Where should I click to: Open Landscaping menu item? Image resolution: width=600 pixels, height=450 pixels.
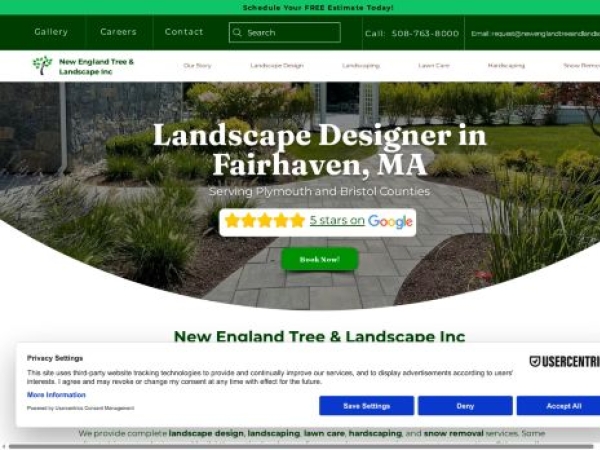pyautogui.click(x=361, y=65)
